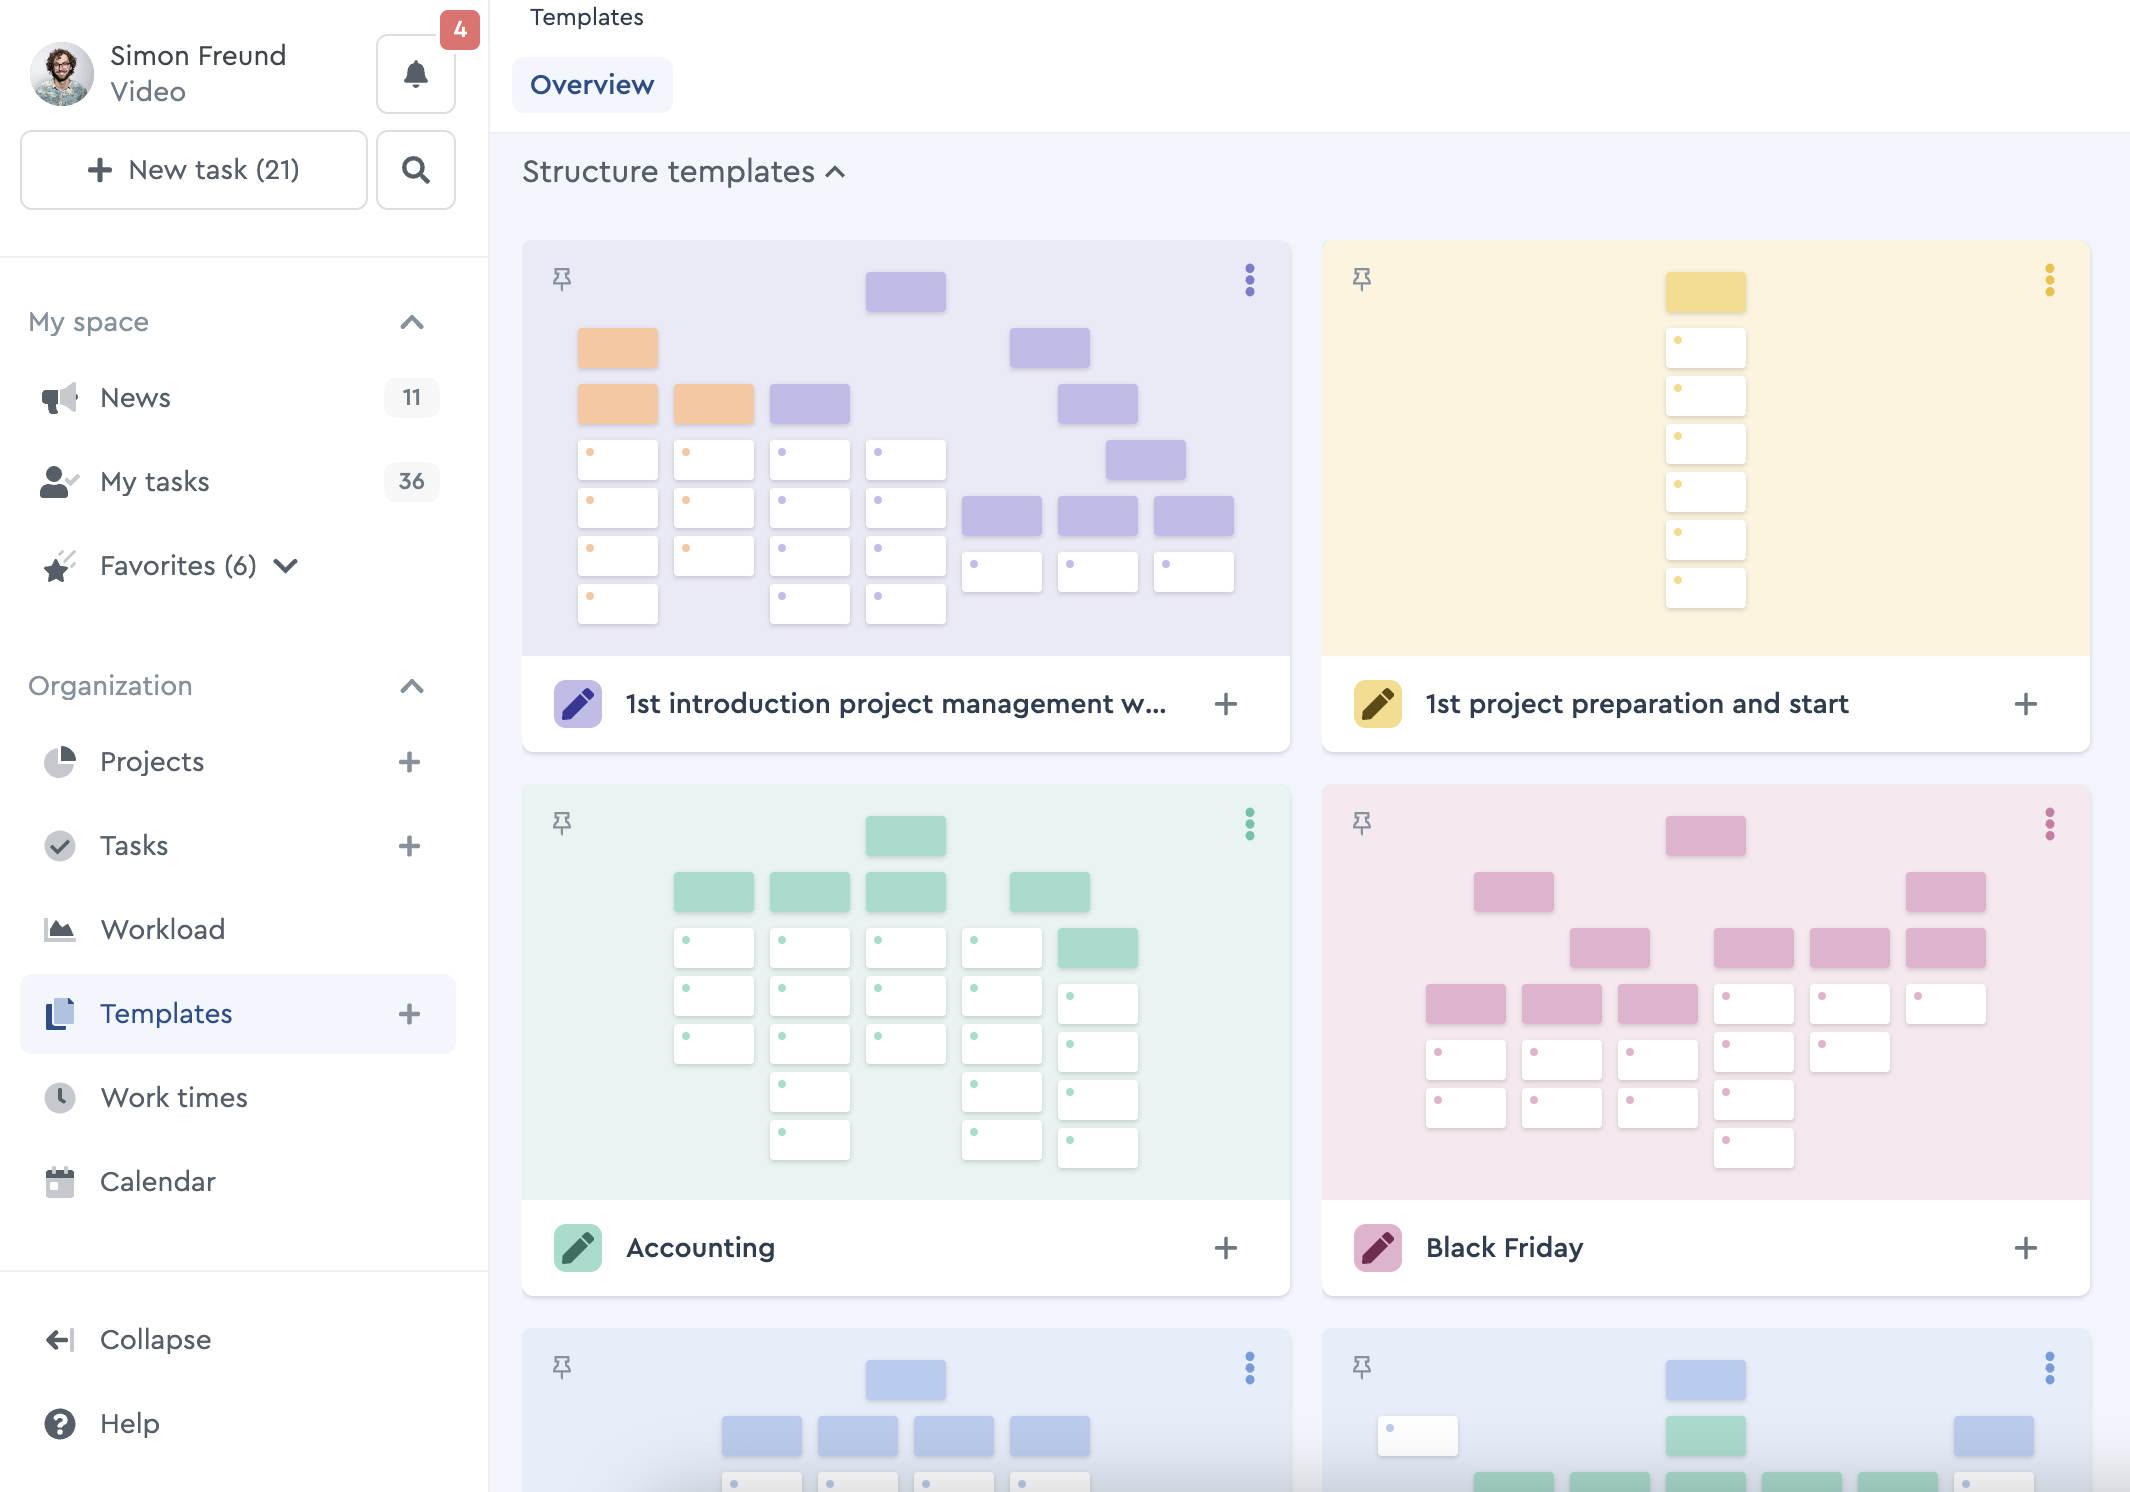Use 1st introduction project management template via plus
Viewport: 2130px width, 1492px height.
(x=1226, y=704)
